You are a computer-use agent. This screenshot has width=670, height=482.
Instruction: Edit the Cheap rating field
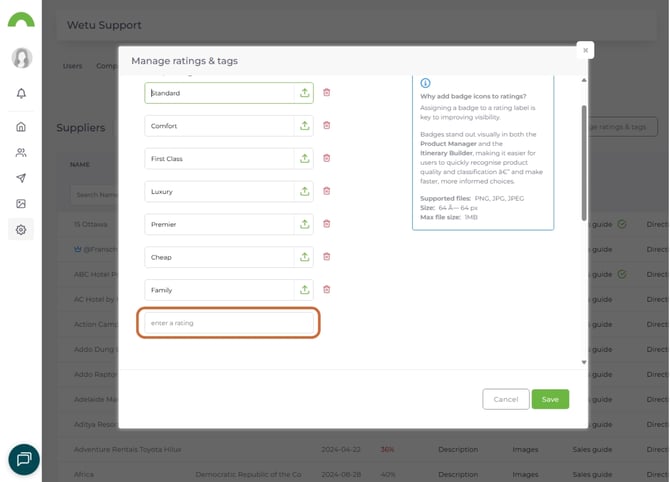coord(219,257)
